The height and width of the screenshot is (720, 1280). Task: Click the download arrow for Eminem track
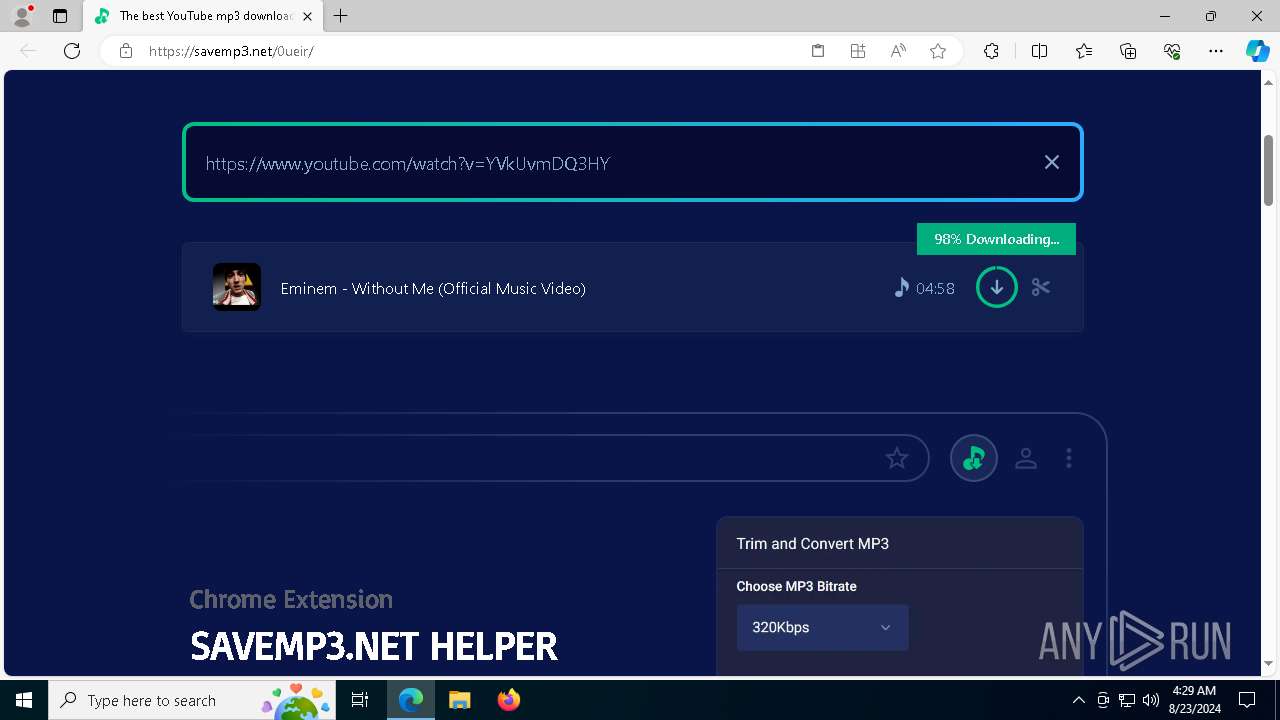[x=996, y=288]
